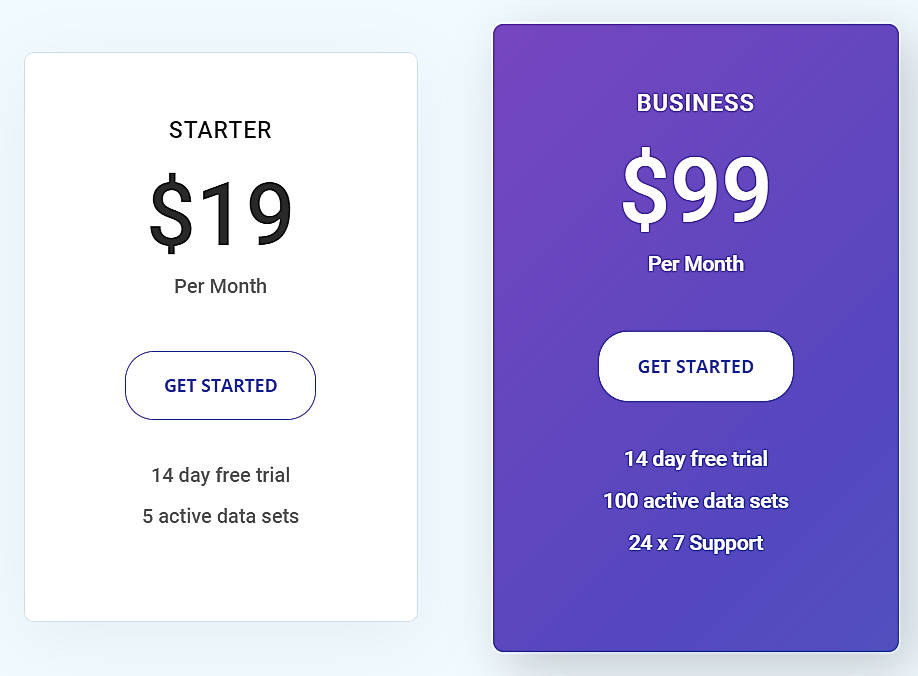Click the GET STARTED button on Starter plan

pyautogui.click(x=220, y=385)
